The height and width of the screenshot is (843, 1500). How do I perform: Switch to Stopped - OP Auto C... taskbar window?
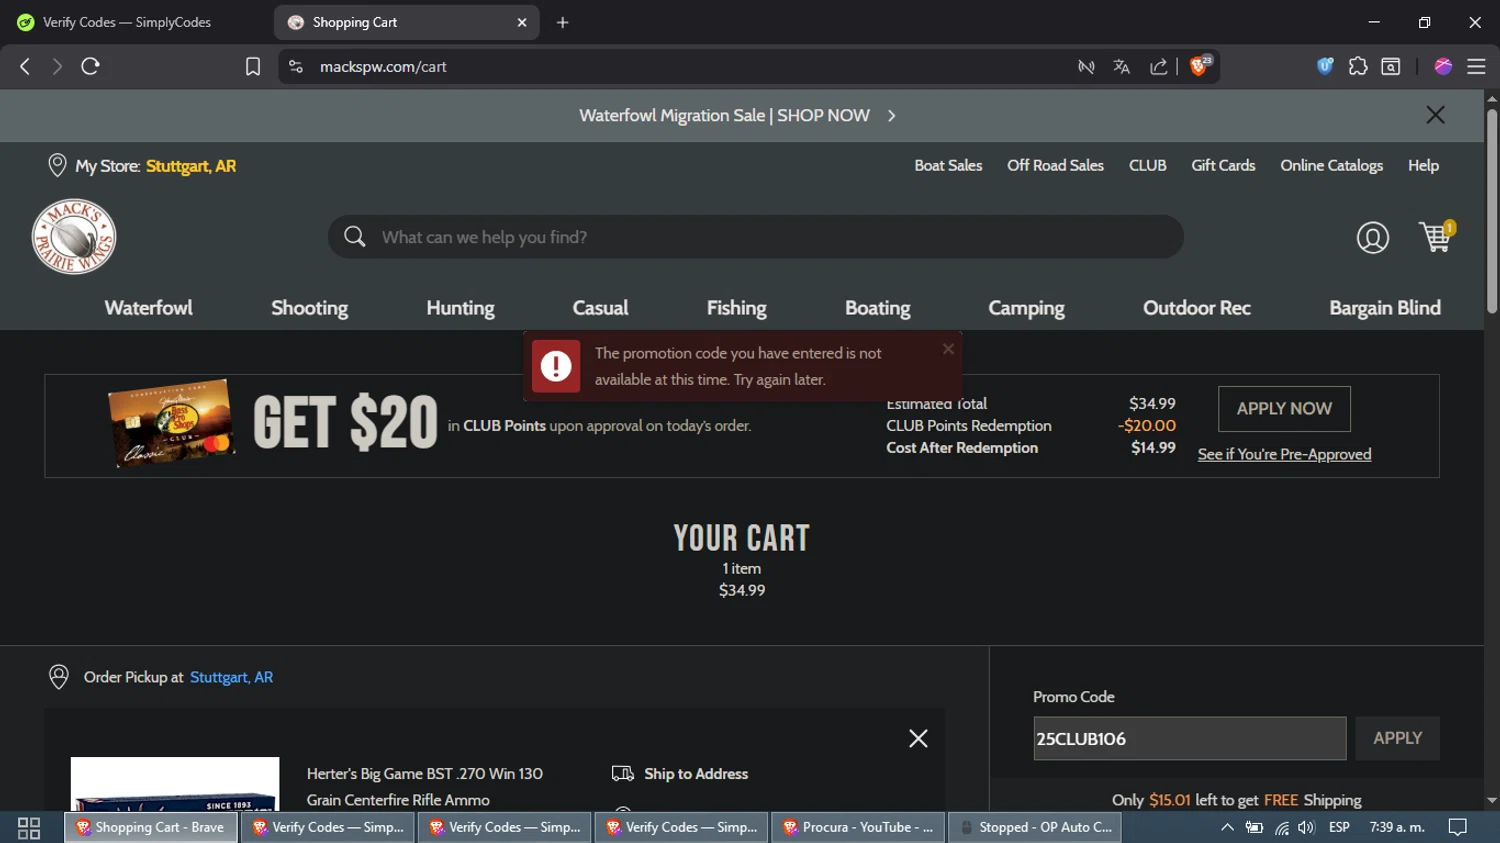(1034, 827)
